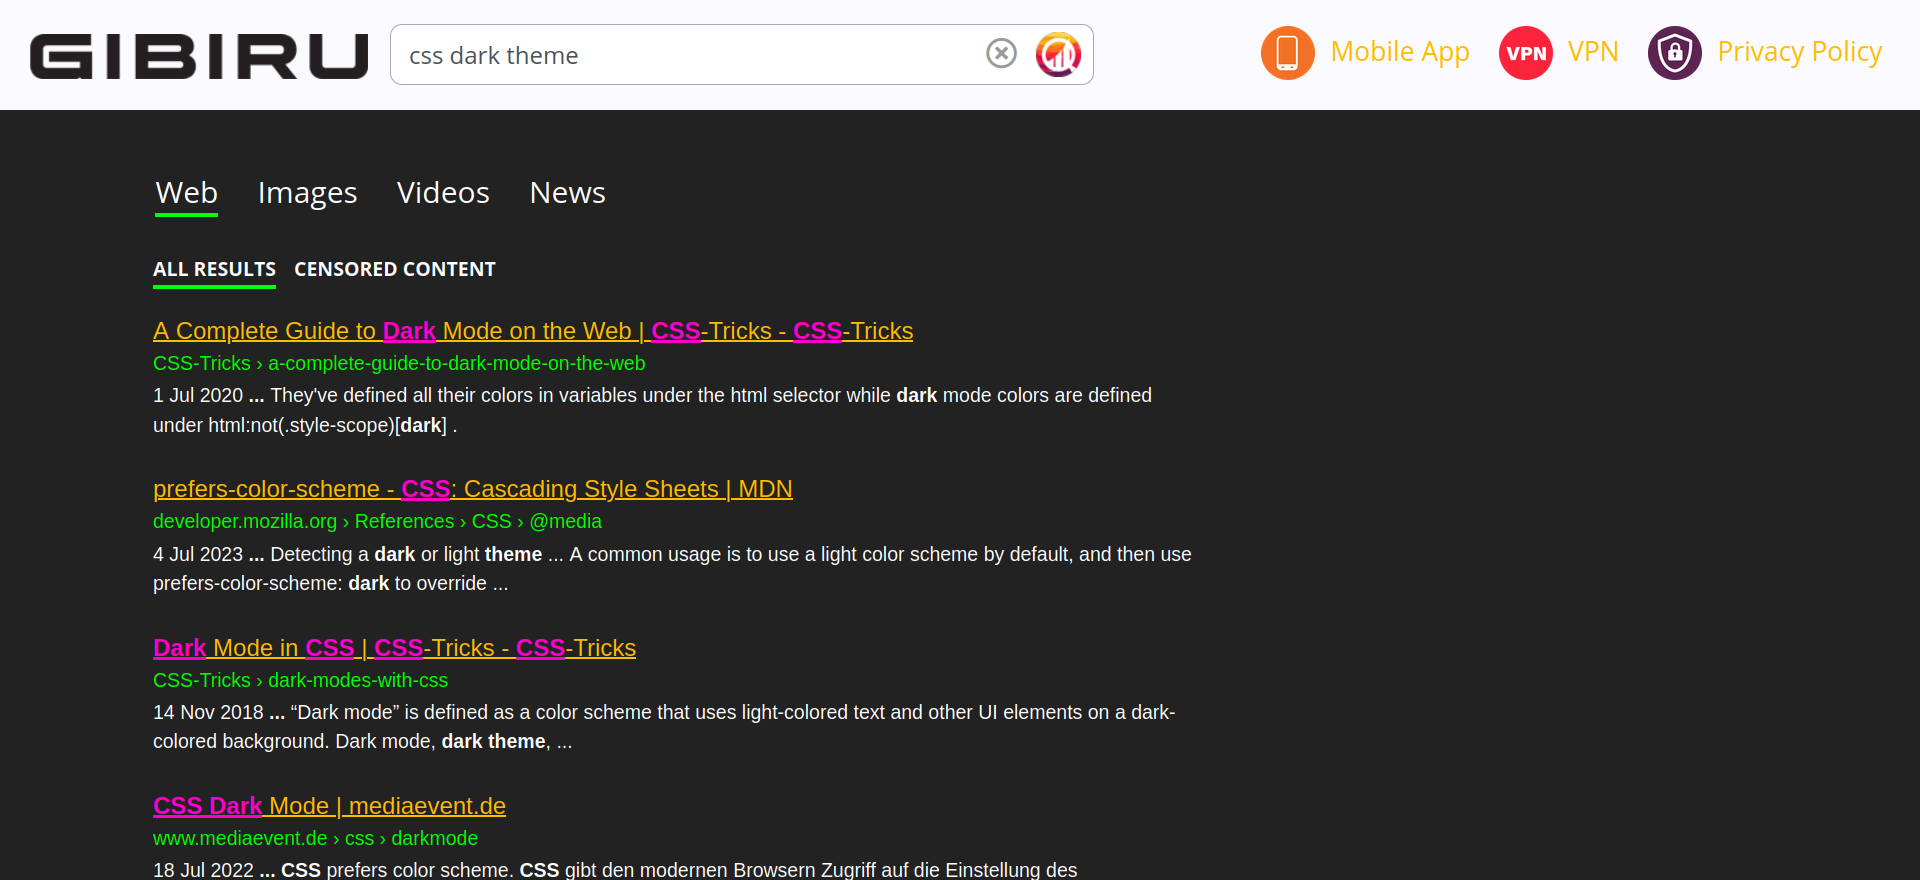Viewport: 1920px width, 880px height.
Task: Click www.mediaevent.de css darkmode URL
Action: pos(315,838)
